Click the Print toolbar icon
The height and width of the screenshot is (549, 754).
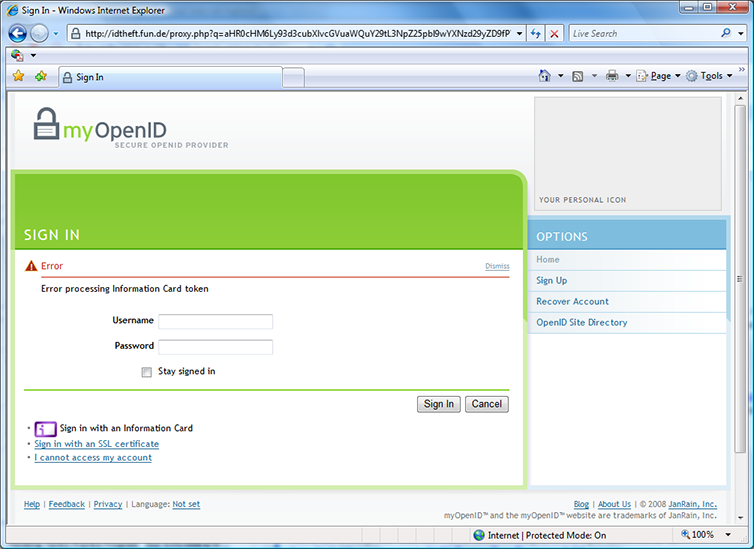click(612, 76)
